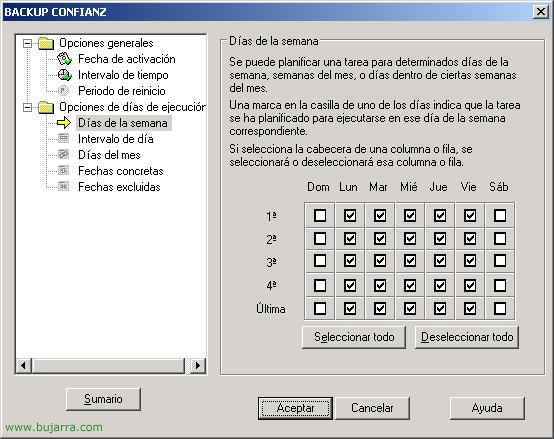Click the Fecha de activación calendar icon
Viewport: 554px width, 439px height.
[x=64, y=59]
